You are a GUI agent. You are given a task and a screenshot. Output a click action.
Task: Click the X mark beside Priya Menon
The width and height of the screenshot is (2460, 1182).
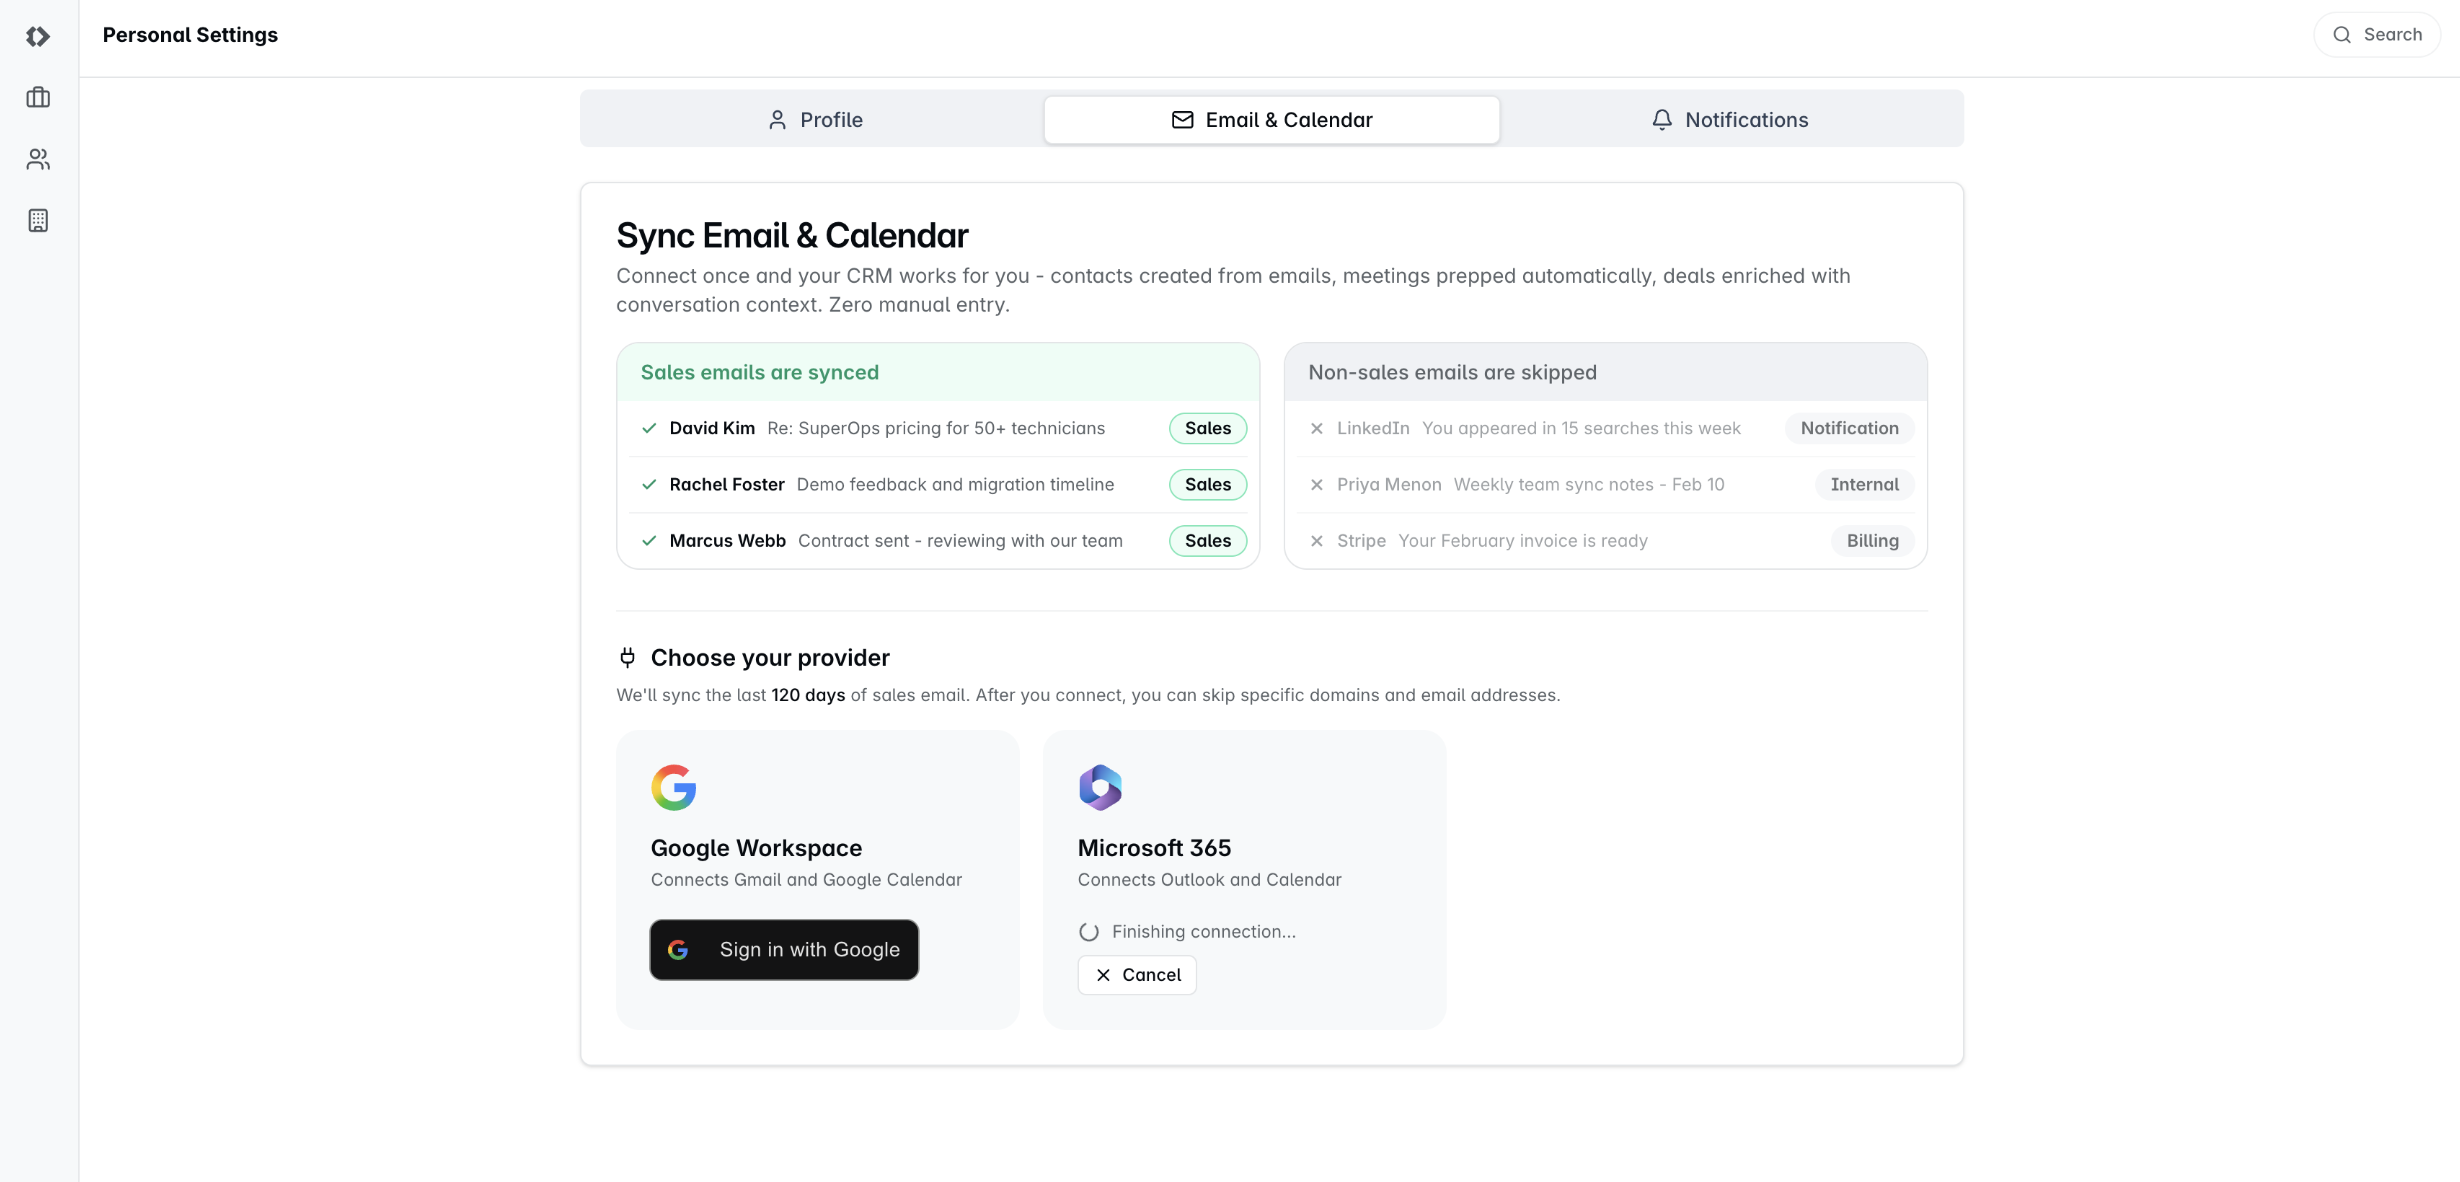[1317, 484]
